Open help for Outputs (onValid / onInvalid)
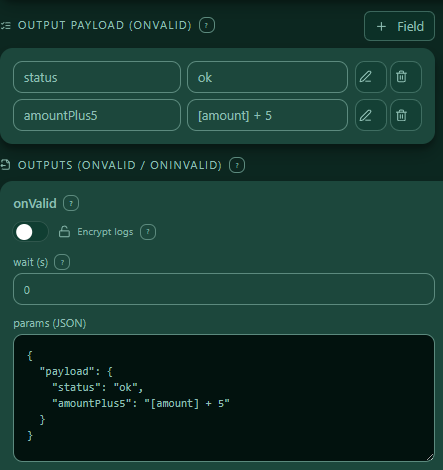Image resolution: width=443 pixels, height=470 pixels. click(237, 165)
